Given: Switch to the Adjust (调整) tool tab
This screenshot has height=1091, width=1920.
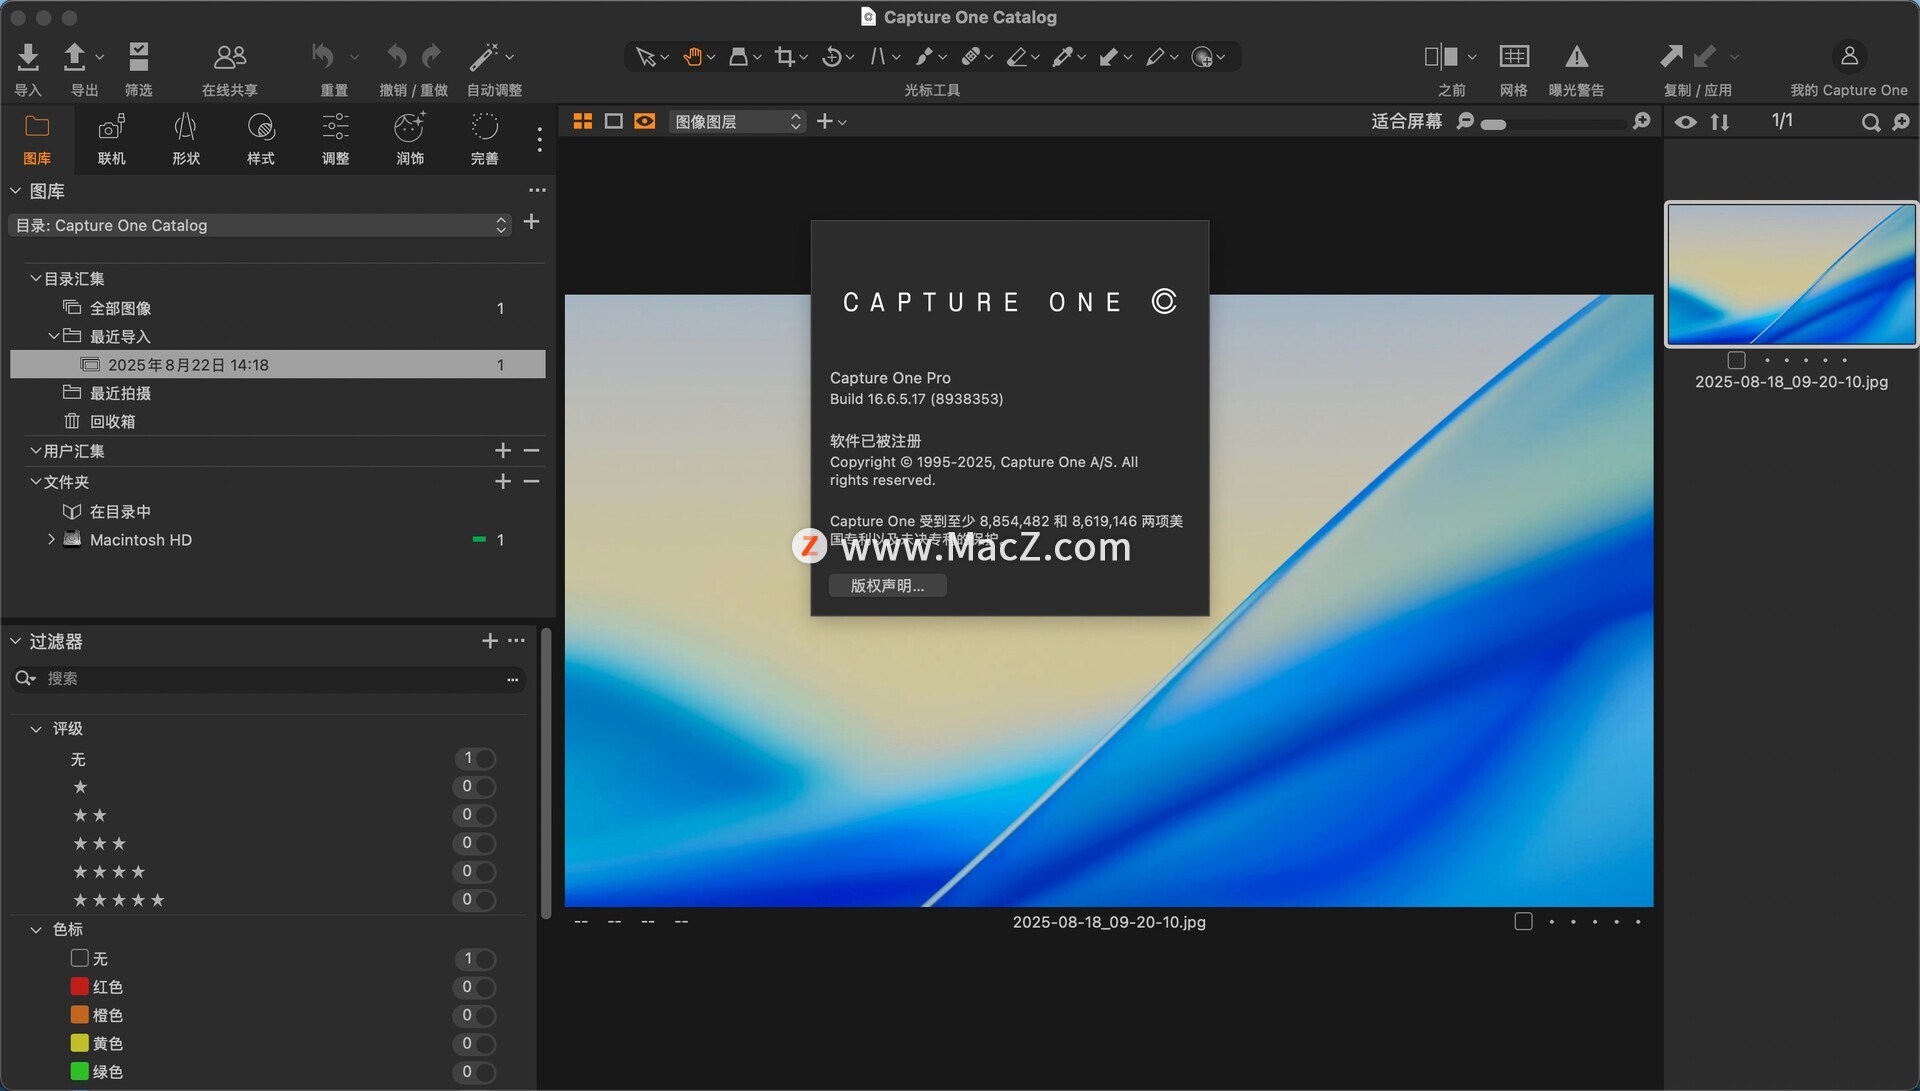Looking at the screenshot, I should [x=335, y=138].
